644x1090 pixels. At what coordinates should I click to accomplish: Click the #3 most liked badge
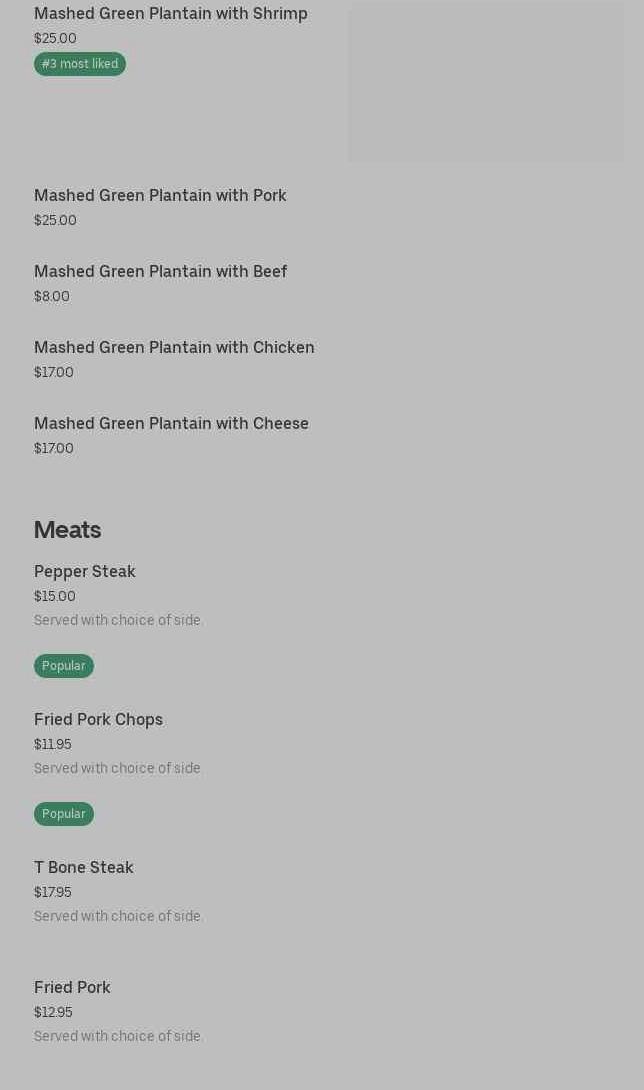tap(80, 64)
